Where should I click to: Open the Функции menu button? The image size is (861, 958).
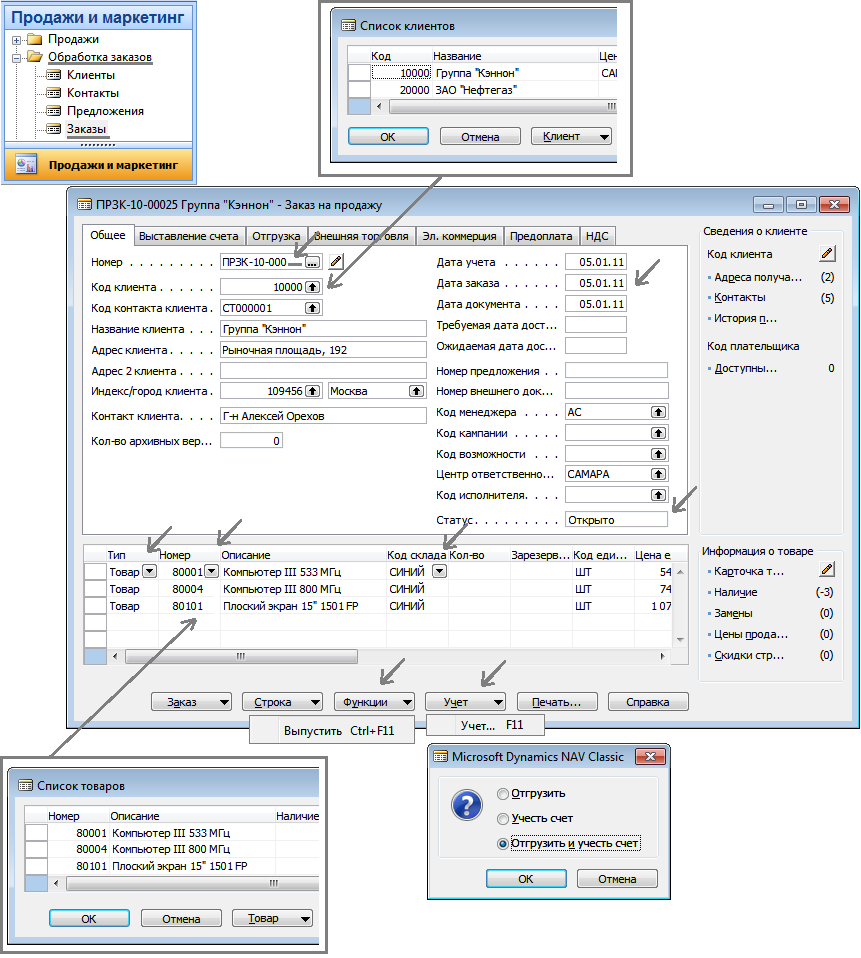pos(374,702)
